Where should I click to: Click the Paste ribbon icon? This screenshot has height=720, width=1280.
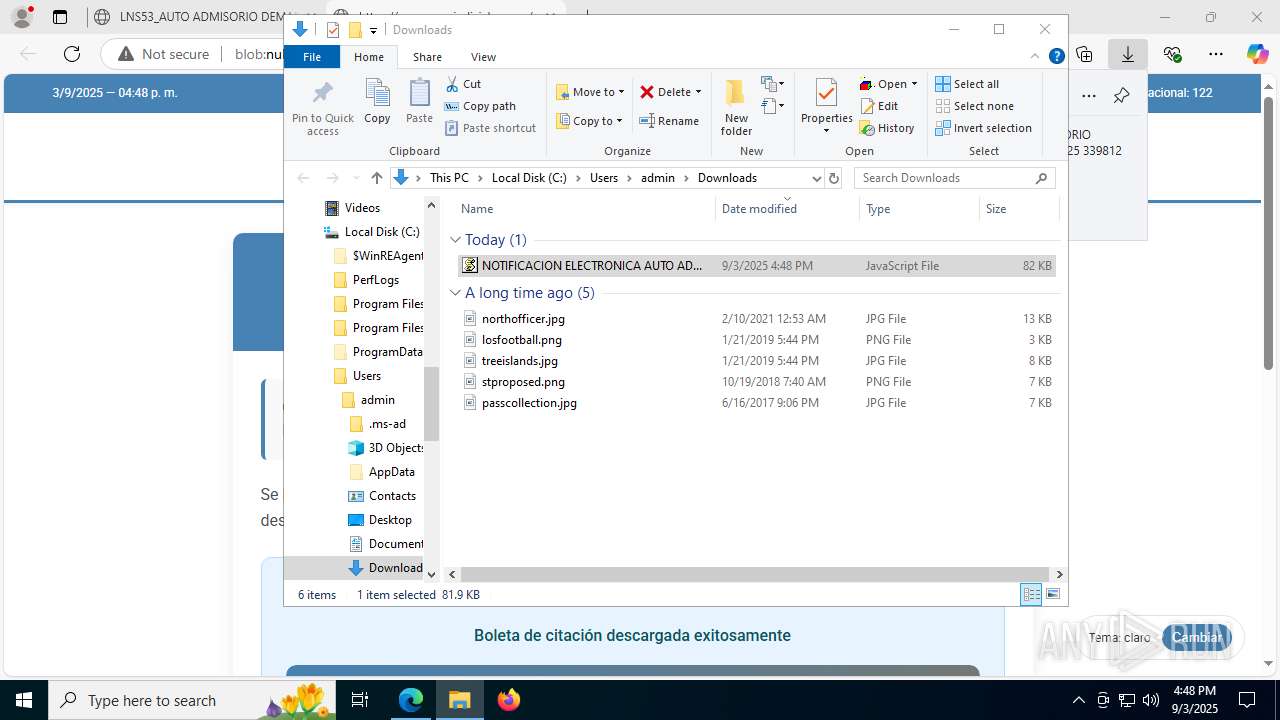(419, 101)
